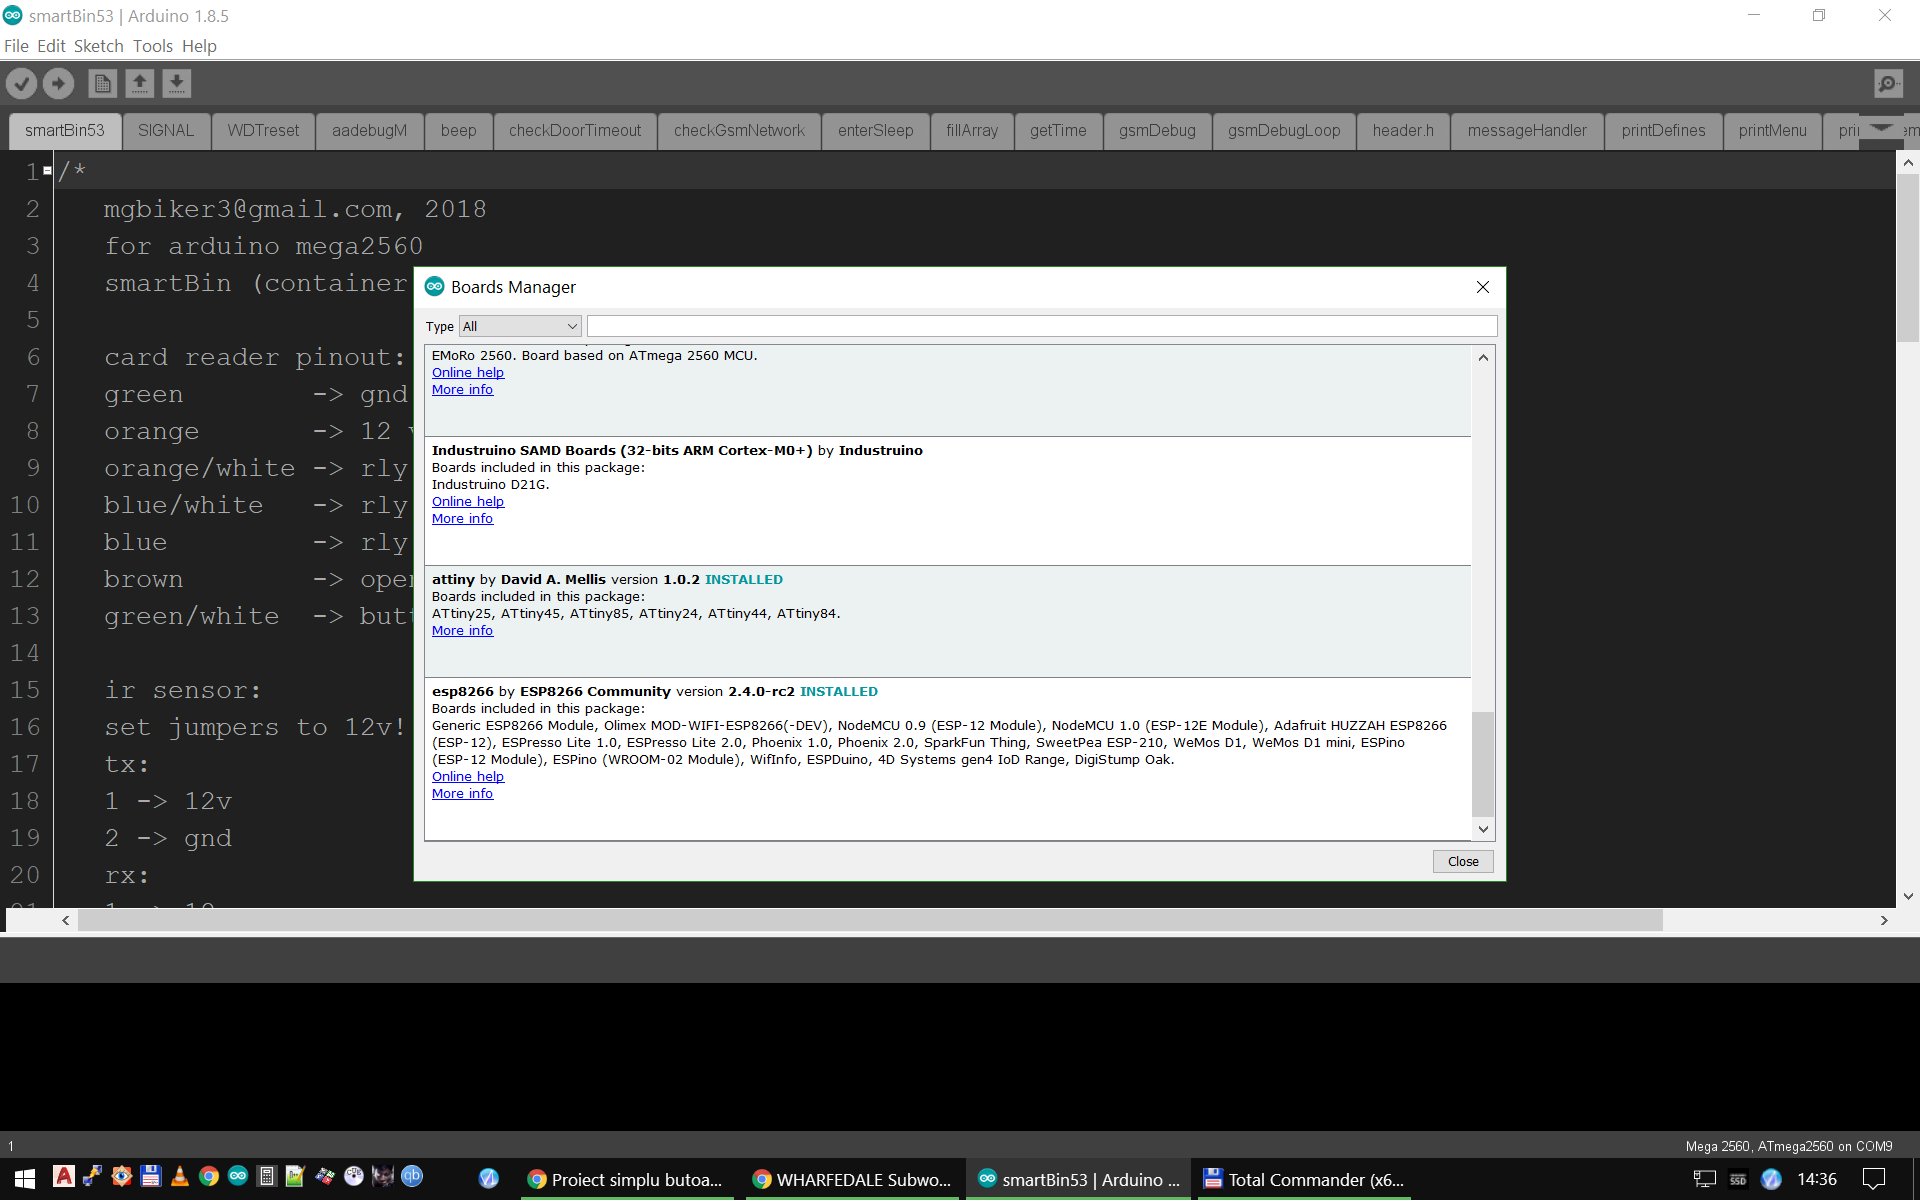This screenshot has height=1200, width=1920.
Task: Switch to the printMenu tab
Action: coord(1772,131)
